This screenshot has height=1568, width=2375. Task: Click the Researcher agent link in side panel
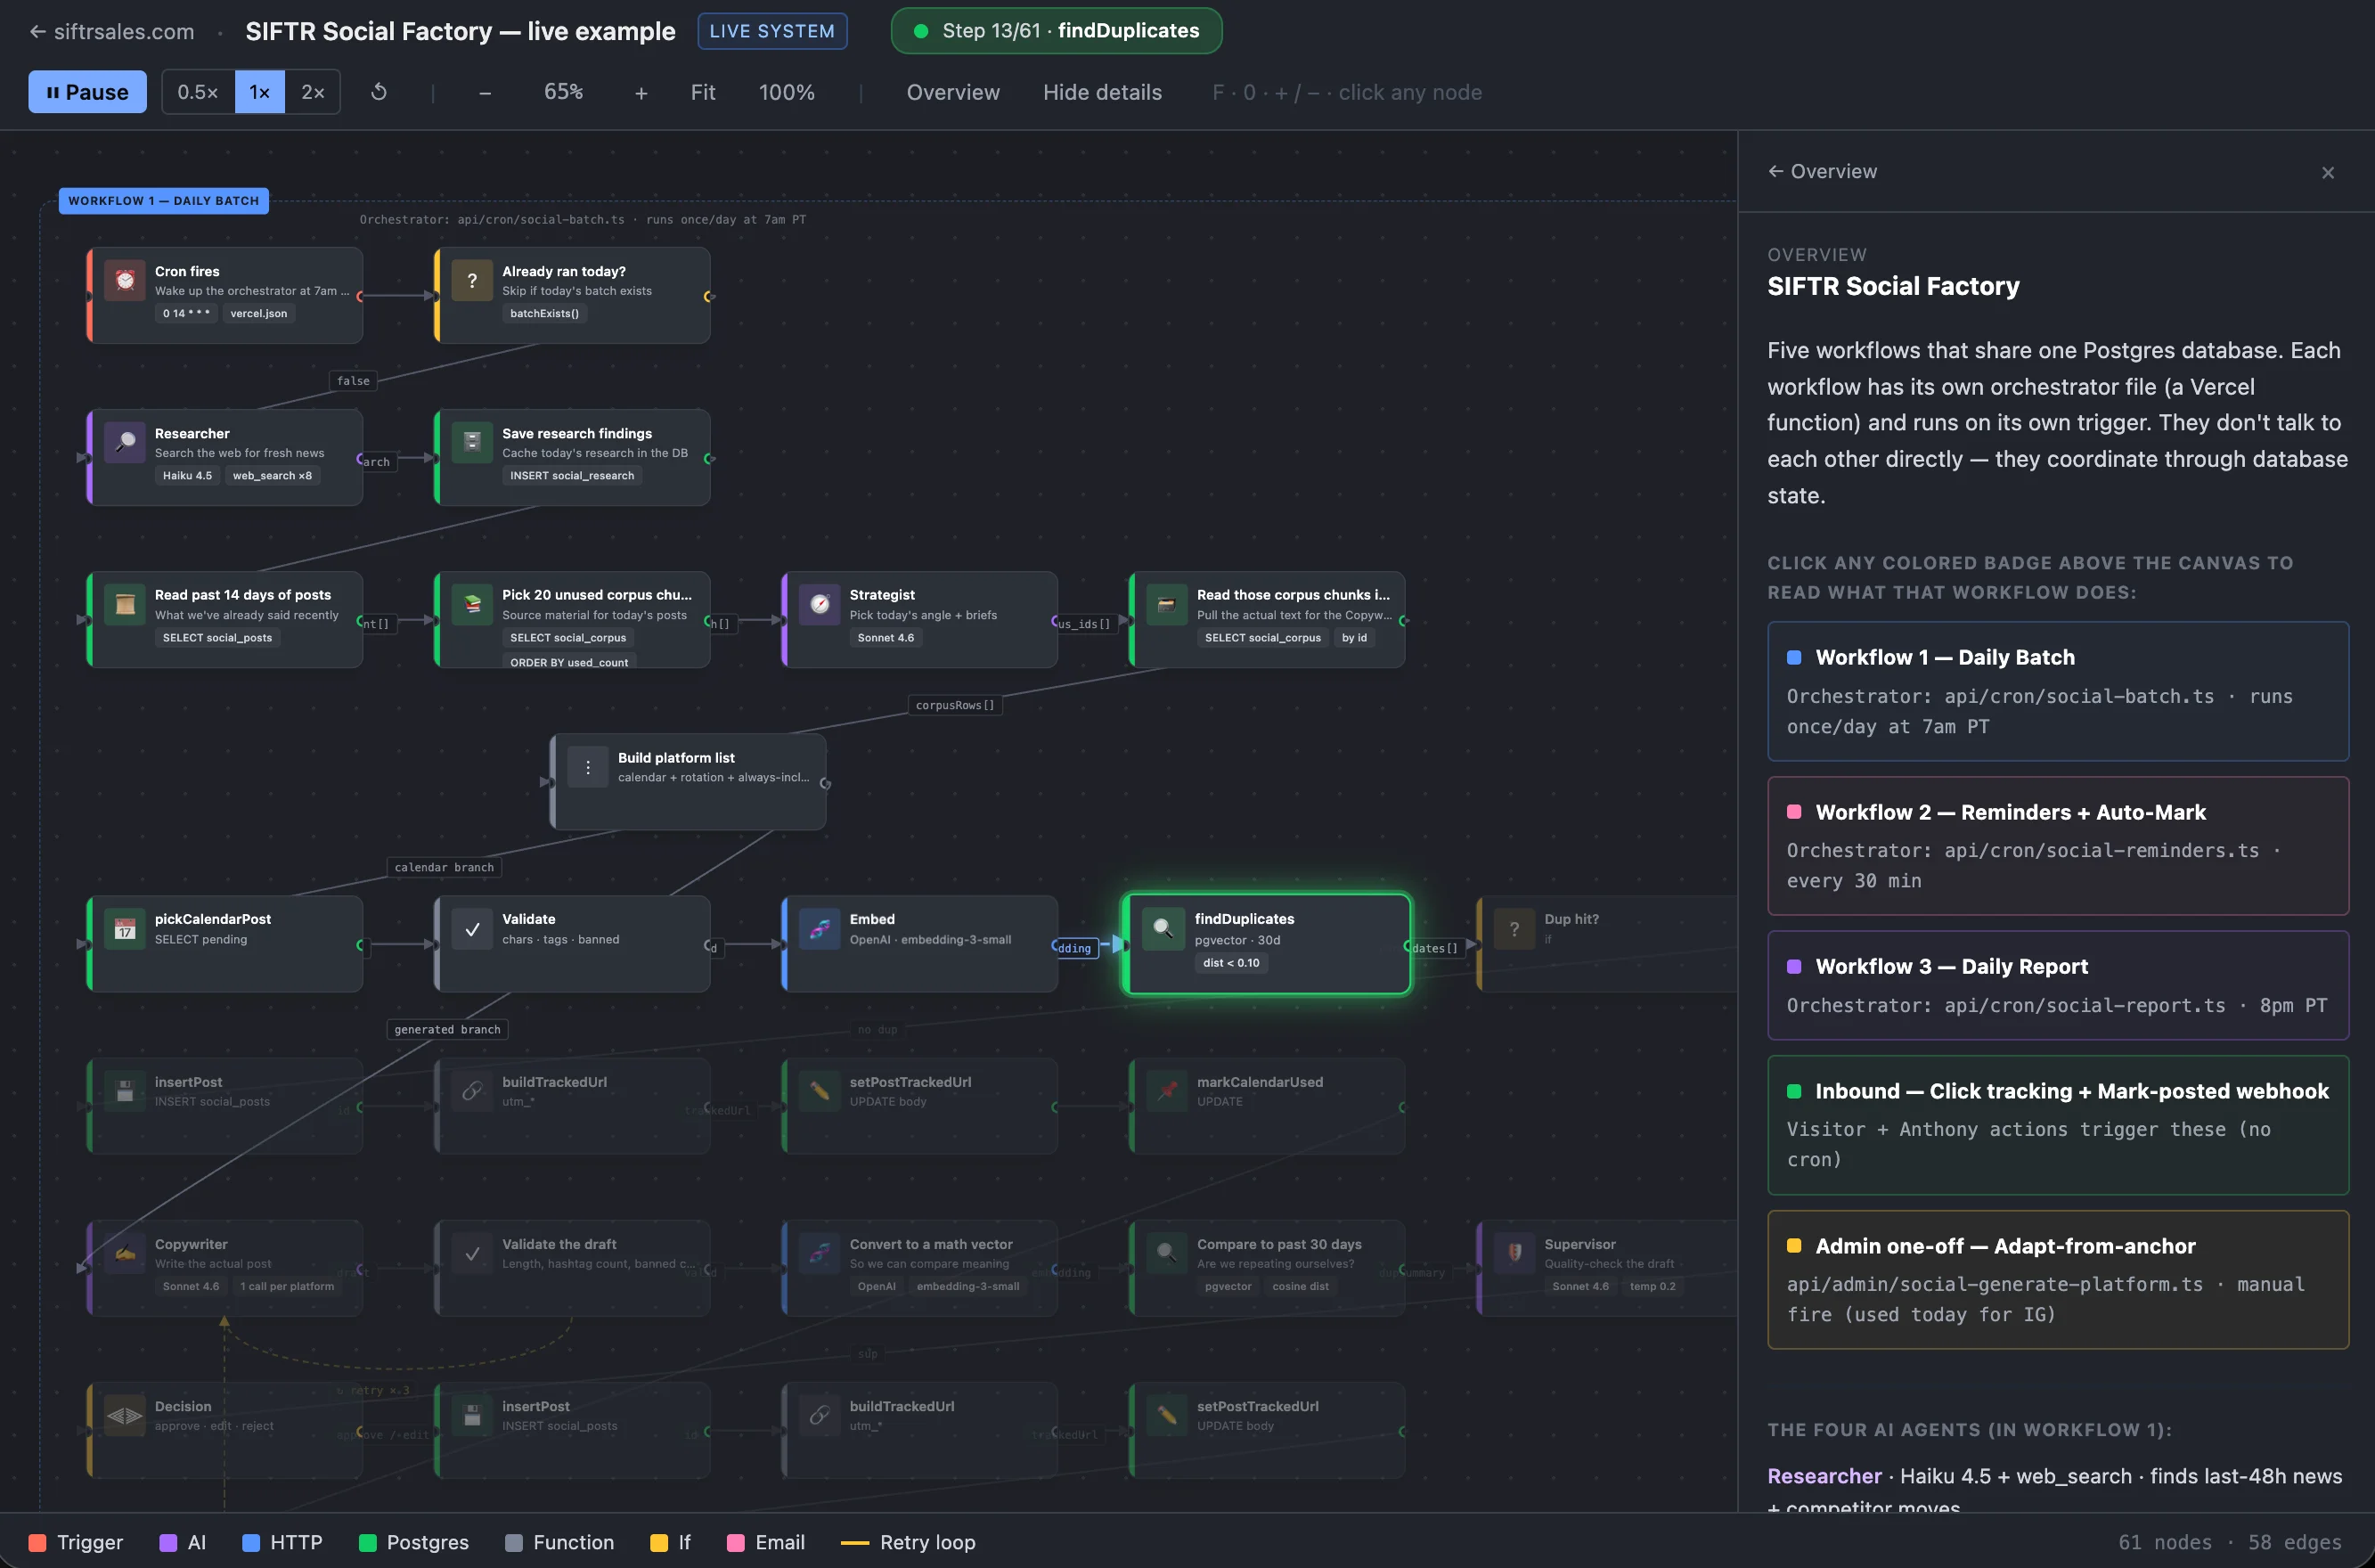[1824, 1476]
